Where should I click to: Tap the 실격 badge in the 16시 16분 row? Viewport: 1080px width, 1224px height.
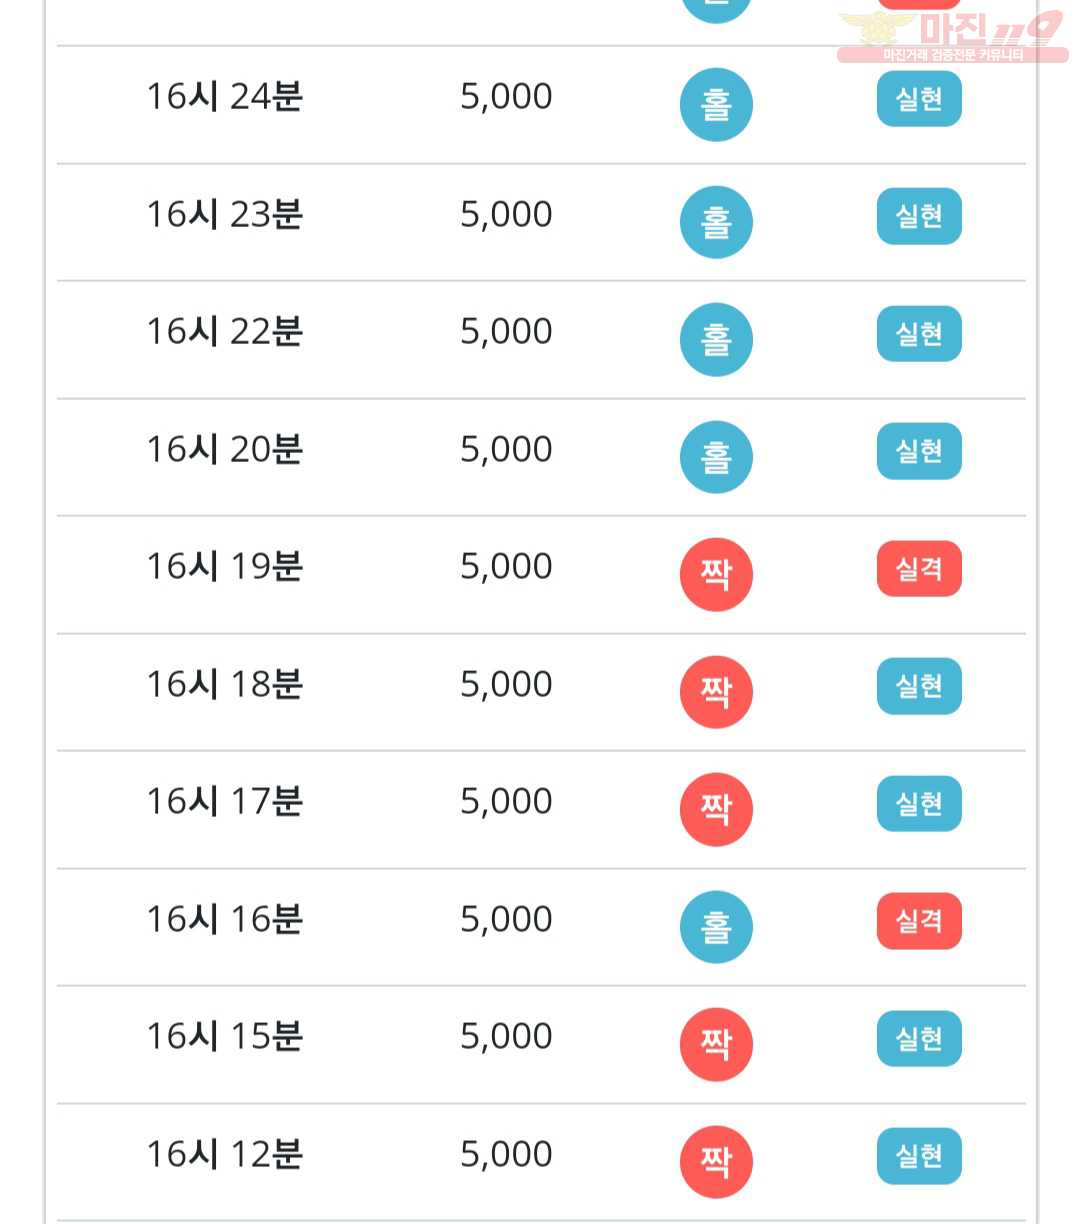[x=919, y=921]
